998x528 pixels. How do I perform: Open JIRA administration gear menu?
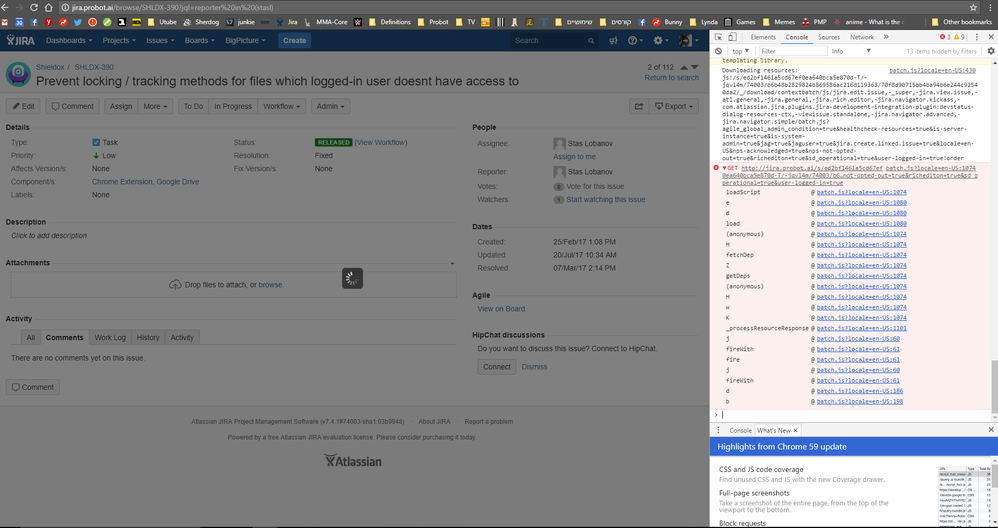coord(661,40)
